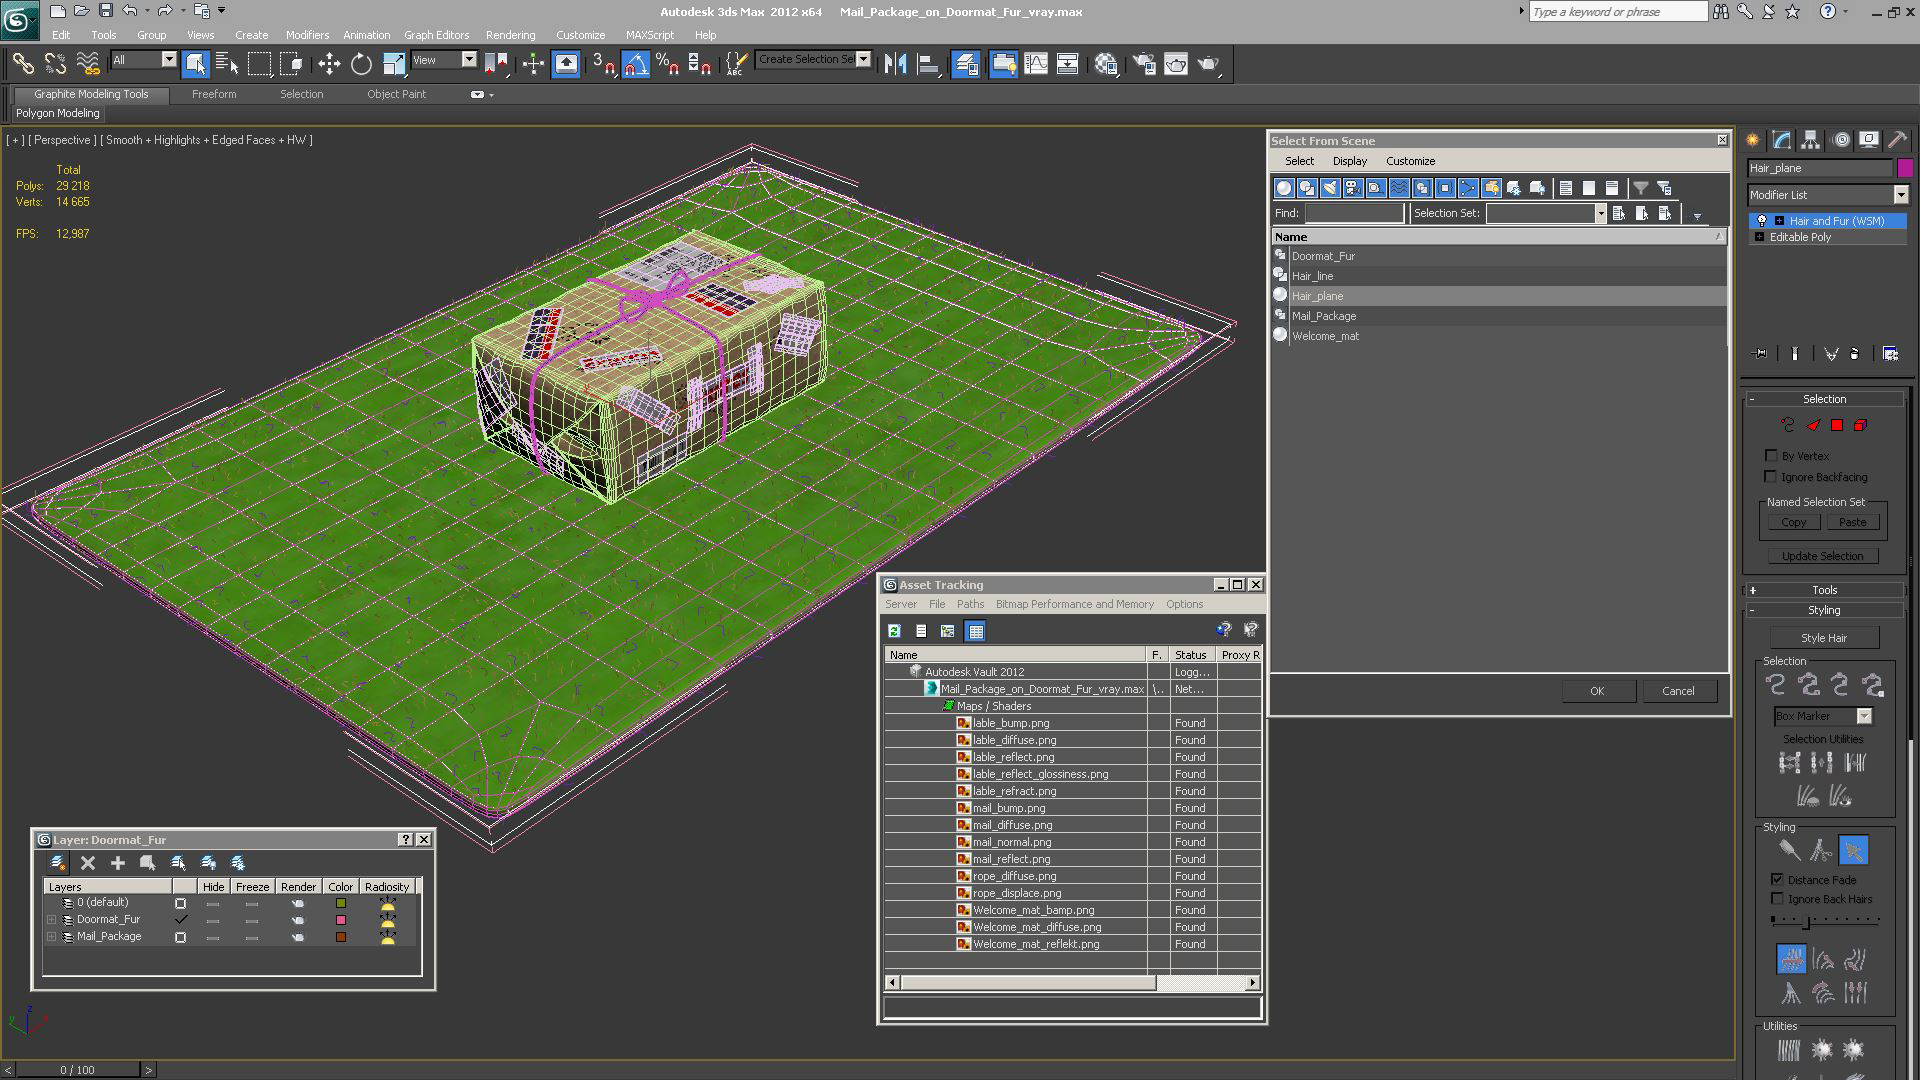This screenshot has width=1920, height=1080.
Task: Click the Hair_plane object color swatch
Action: [1905, 168]
